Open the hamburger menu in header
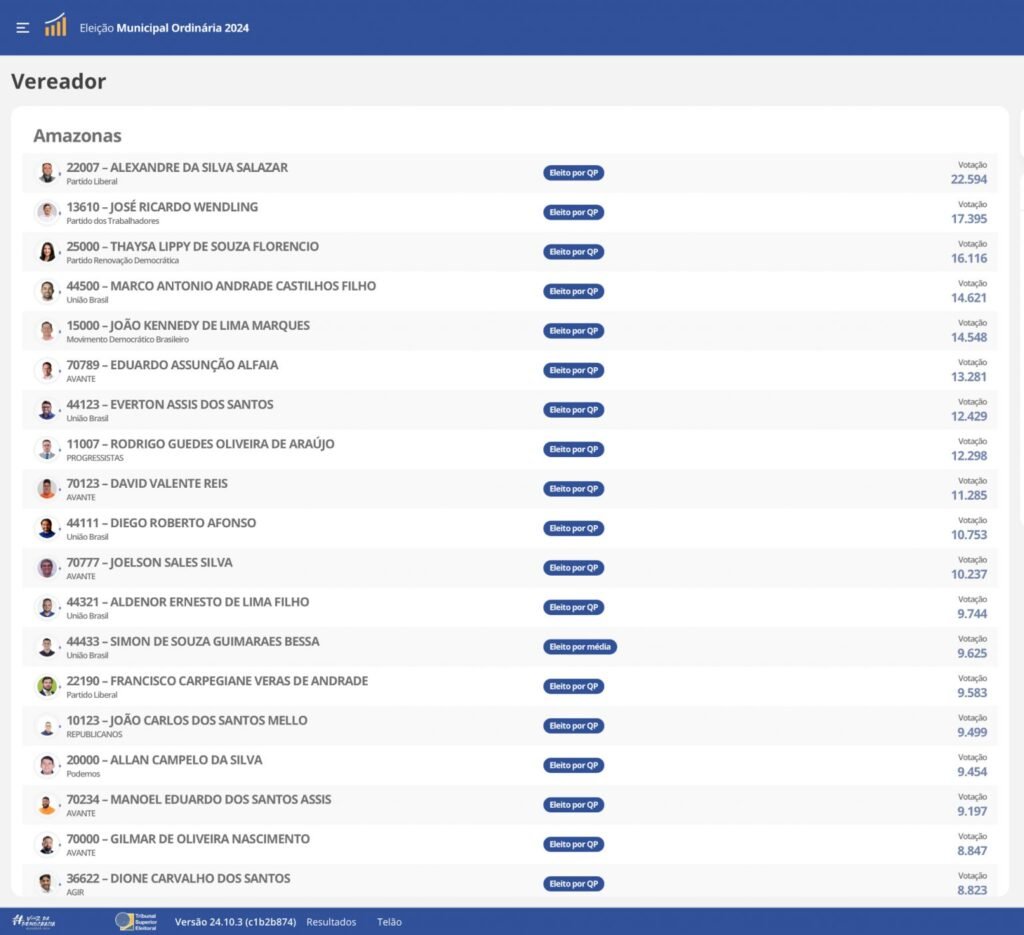The height and width of the screenshot is (935, 1024). coord(23,27)
